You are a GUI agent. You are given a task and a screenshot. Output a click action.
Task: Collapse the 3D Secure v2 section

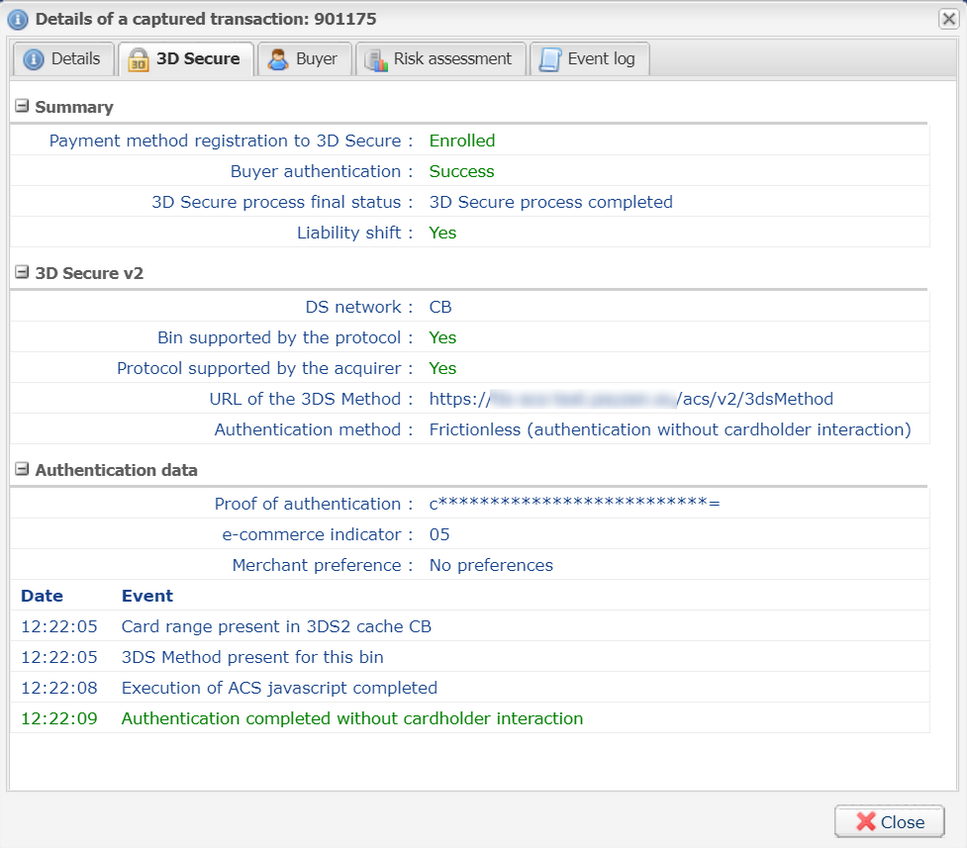pyautogui.click(x=22, y=272)
